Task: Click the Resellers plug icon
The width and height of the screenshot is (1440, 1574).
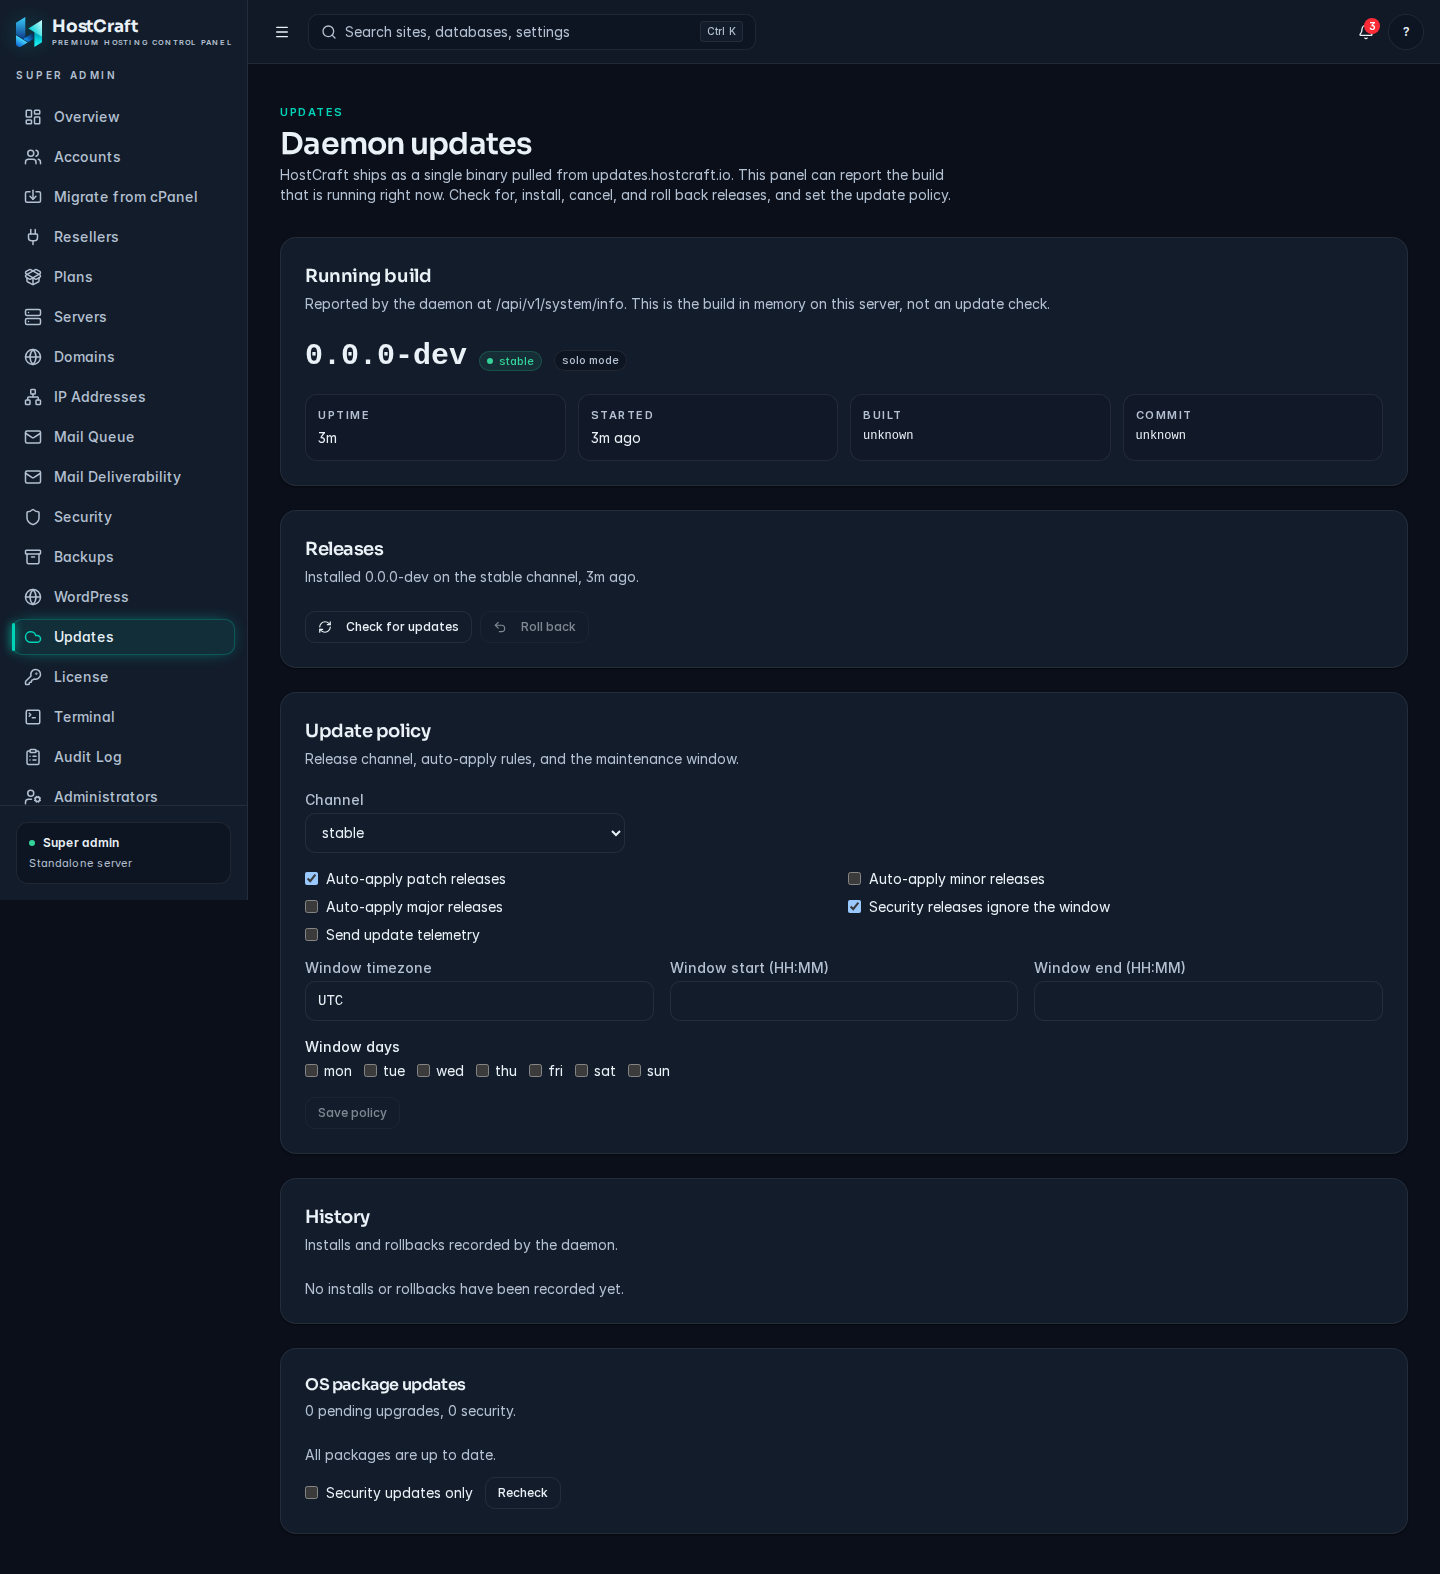Action: tap(33, 237)
